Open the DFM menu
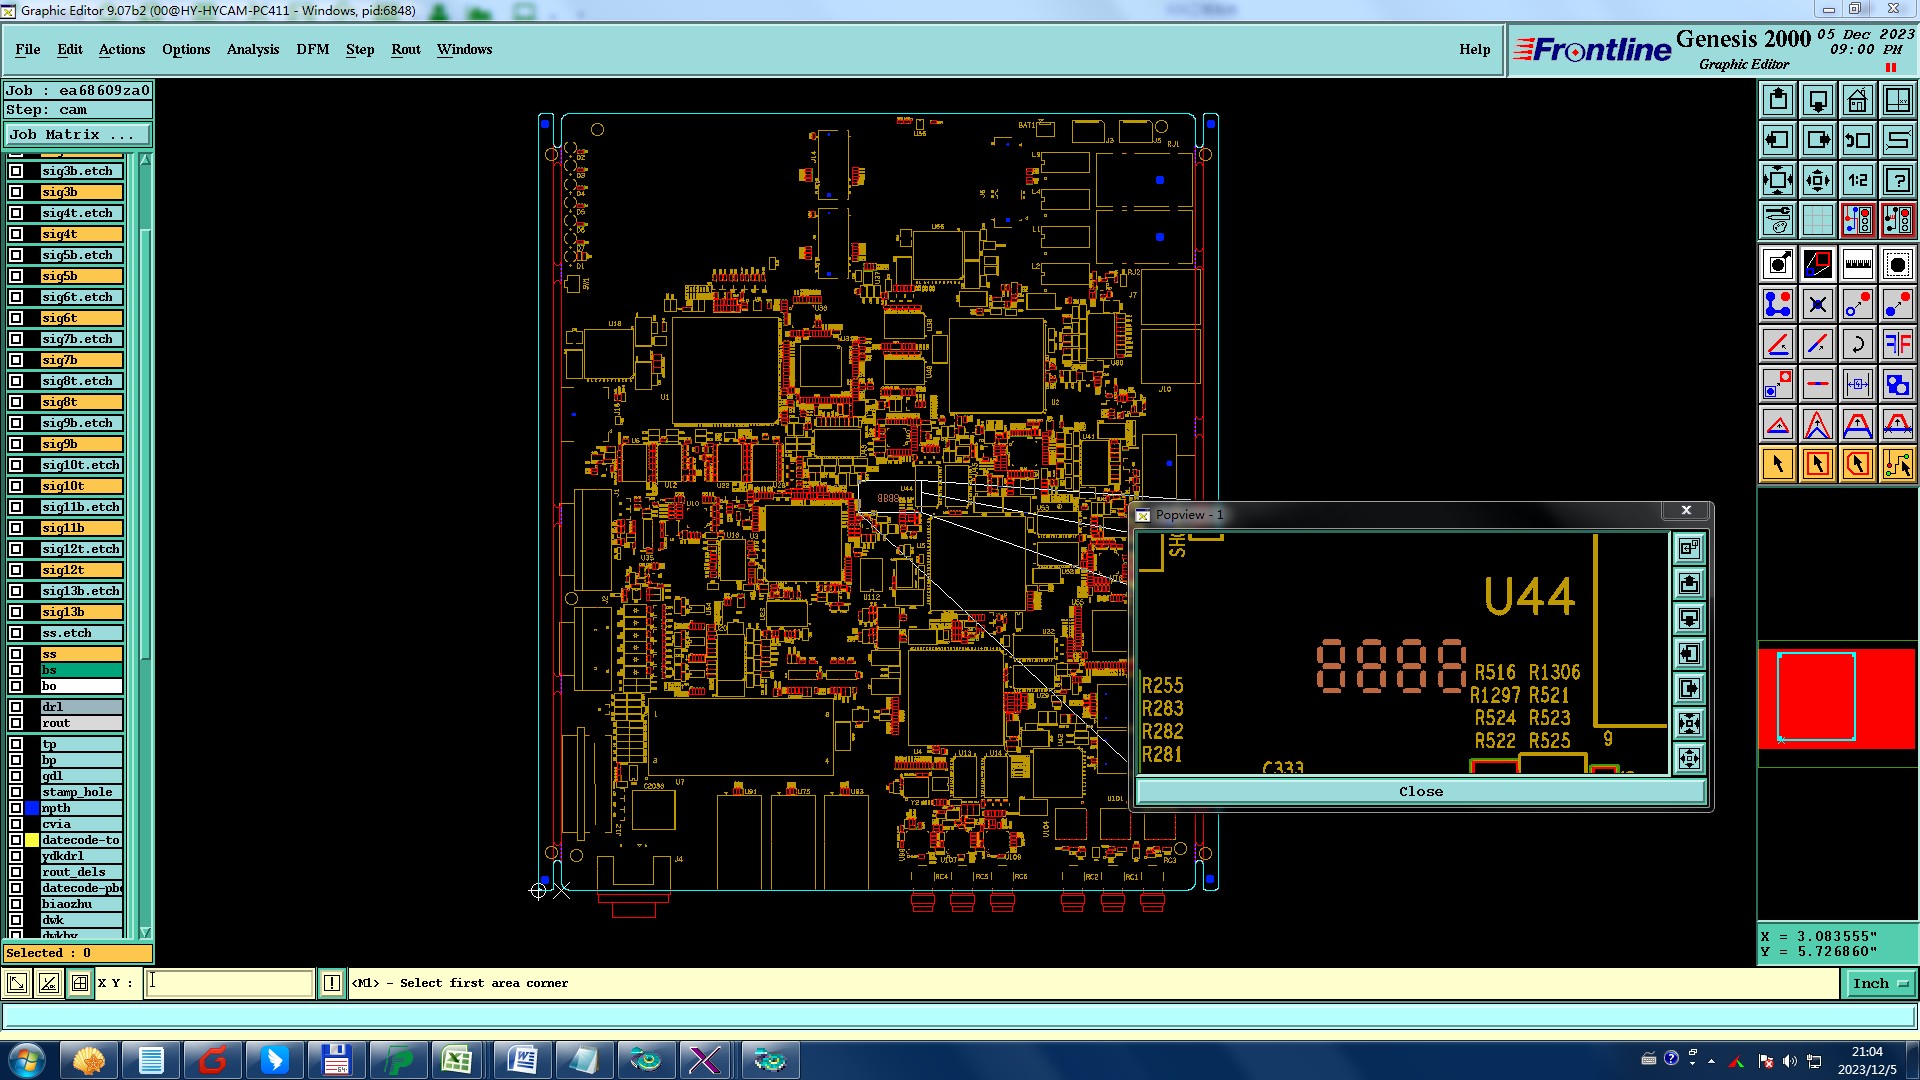Image resolution: width=1920 pixels, height=1080 pixels. pyautogui.click(x=312, y=49)
